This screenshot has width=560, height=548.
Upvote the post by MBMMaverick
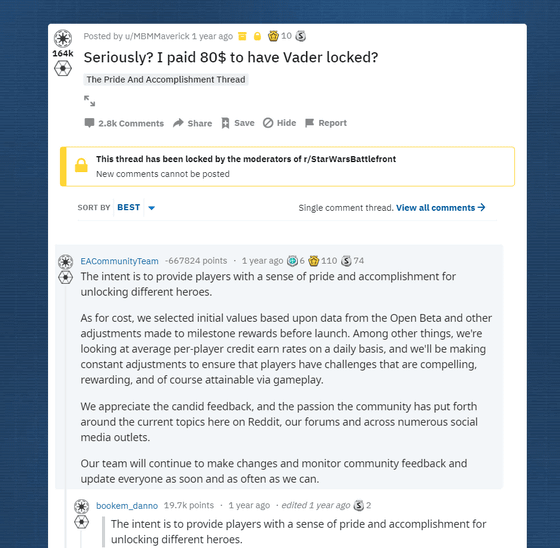point(63,38)
